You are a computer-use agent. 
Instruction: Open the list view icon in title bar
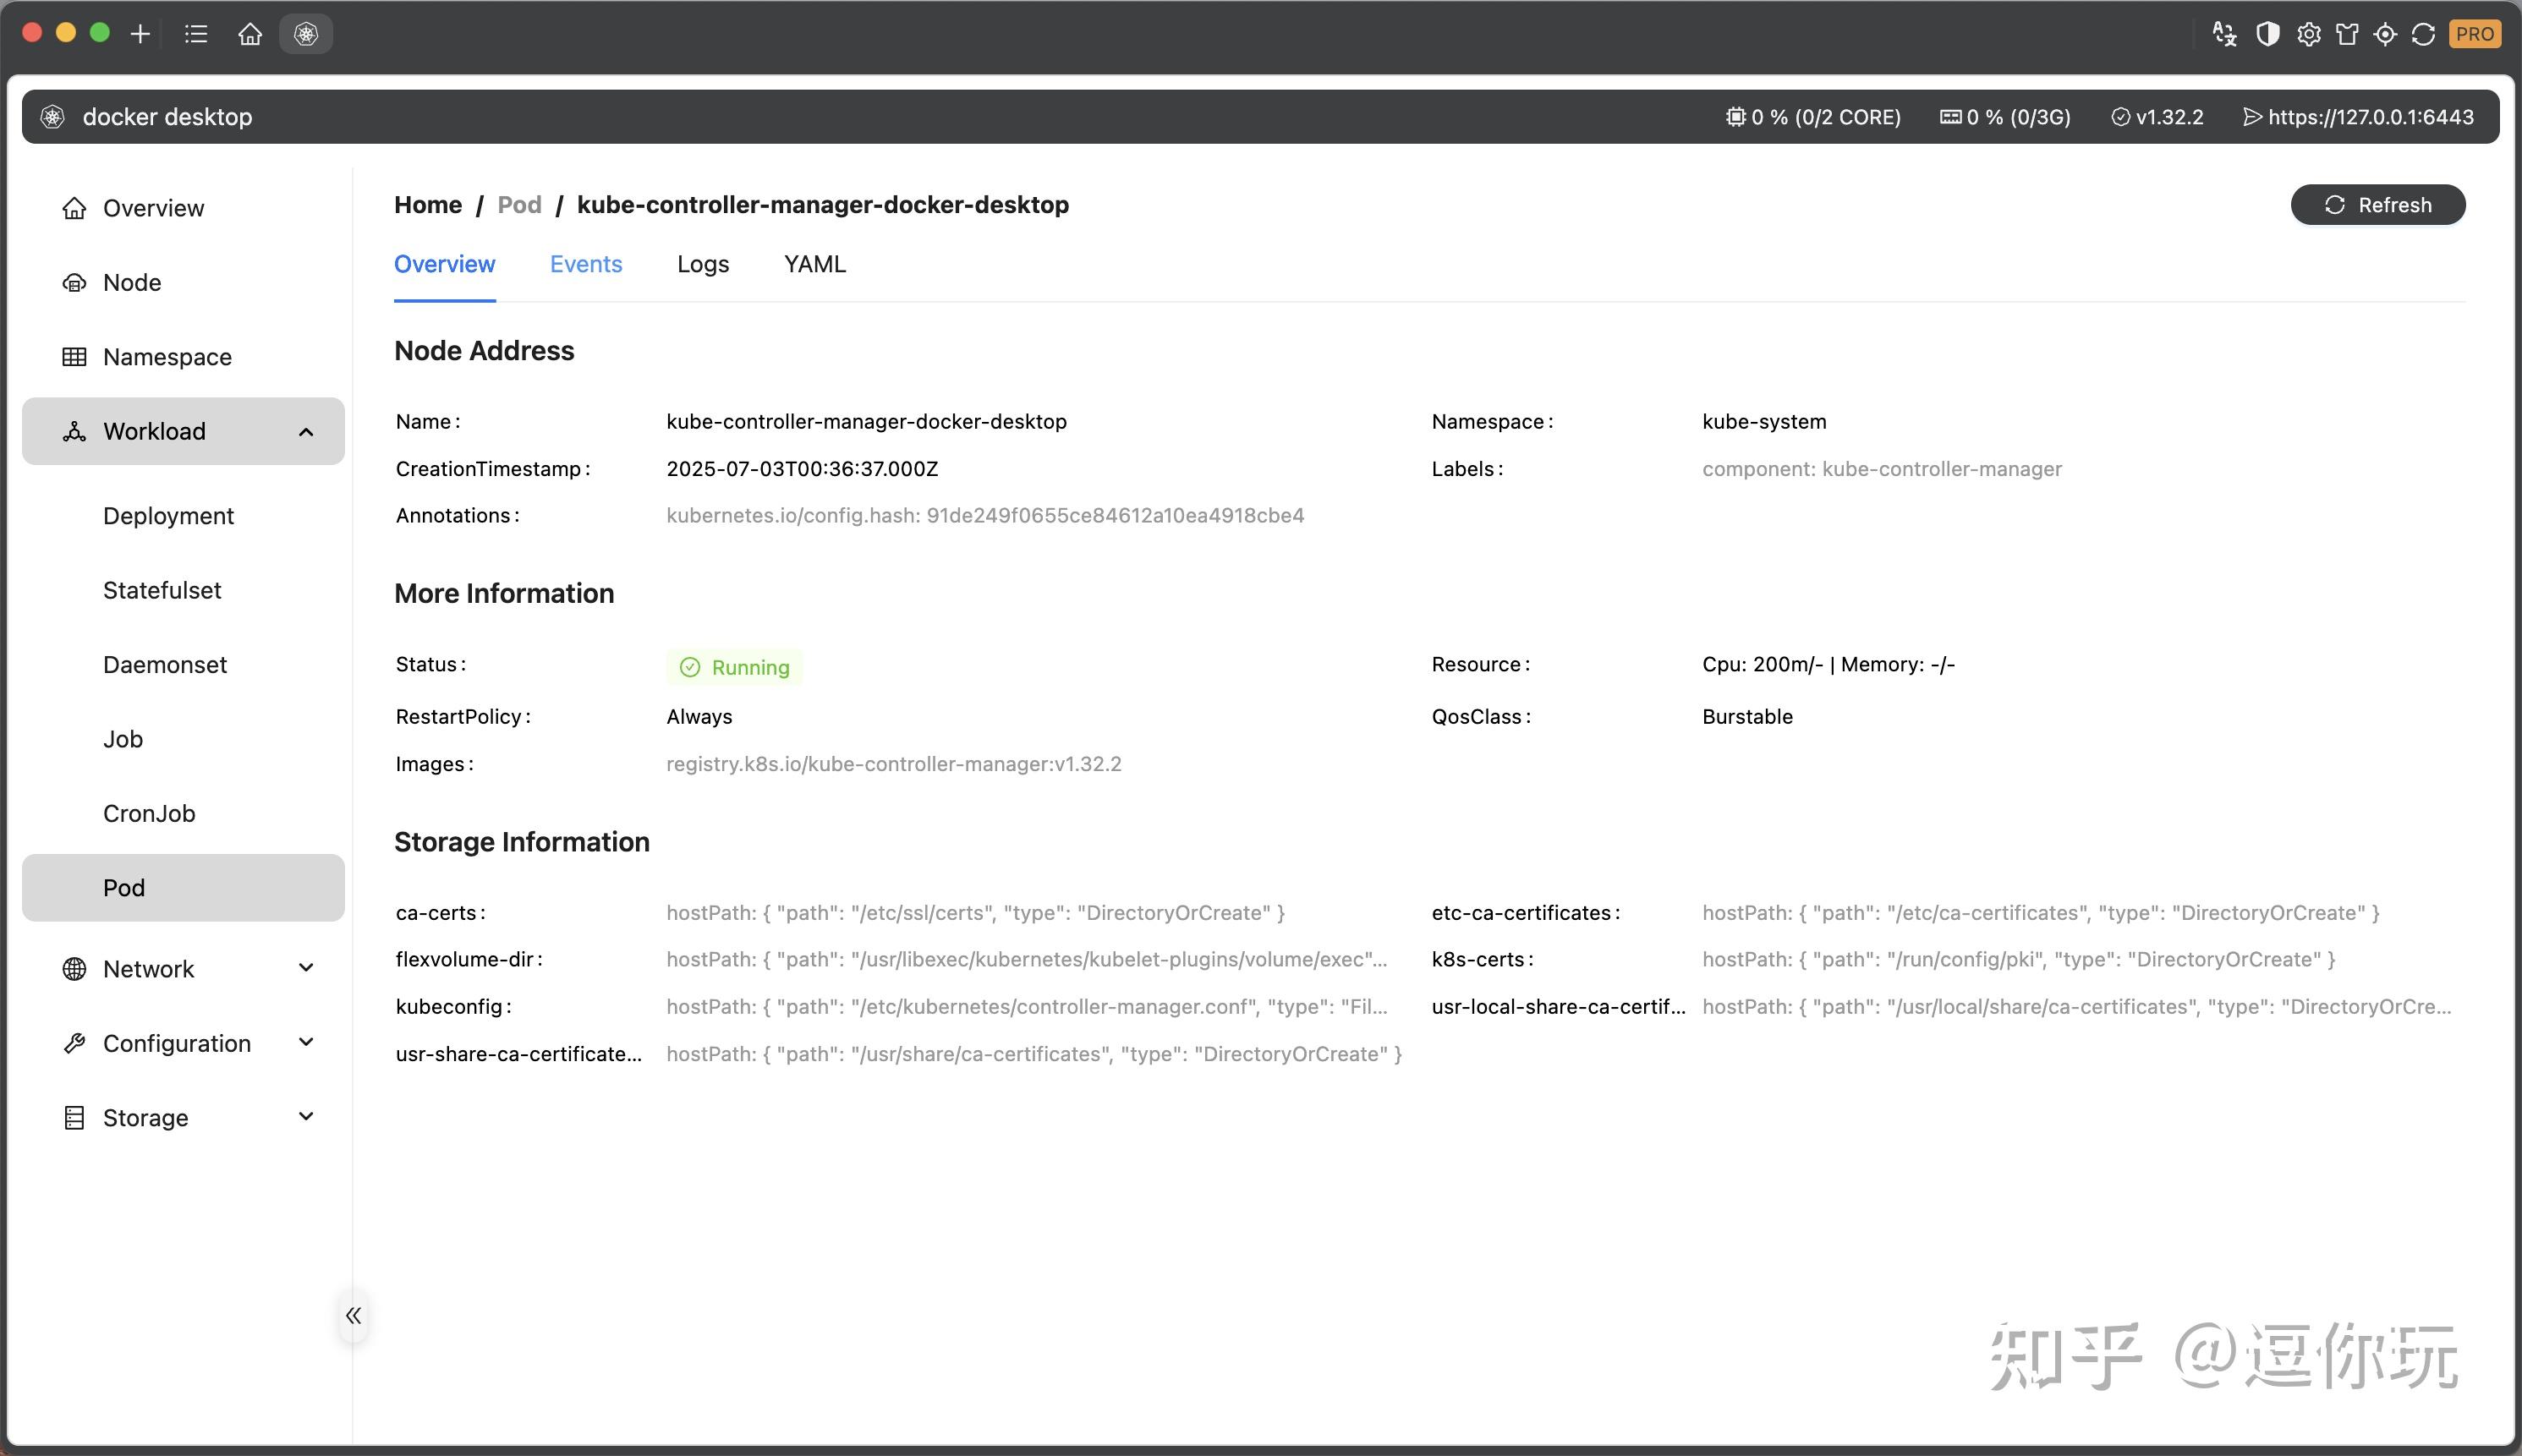tap(196, 34)
